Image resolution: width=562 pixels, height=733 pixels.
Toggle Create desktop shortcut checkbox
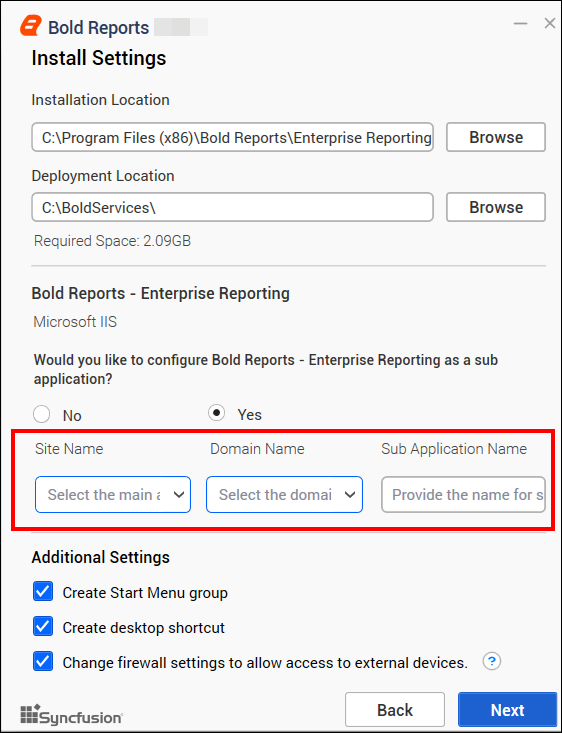43,626
